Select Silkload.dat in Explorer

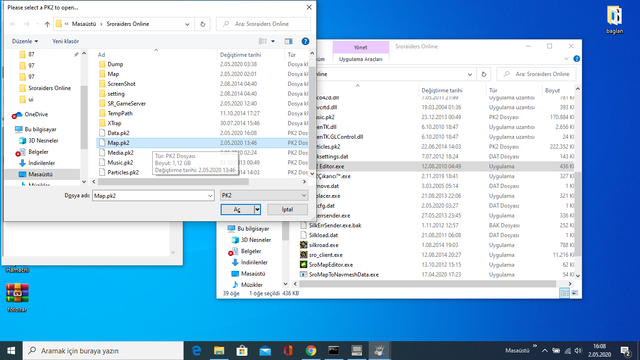click(x=323, y=235)
